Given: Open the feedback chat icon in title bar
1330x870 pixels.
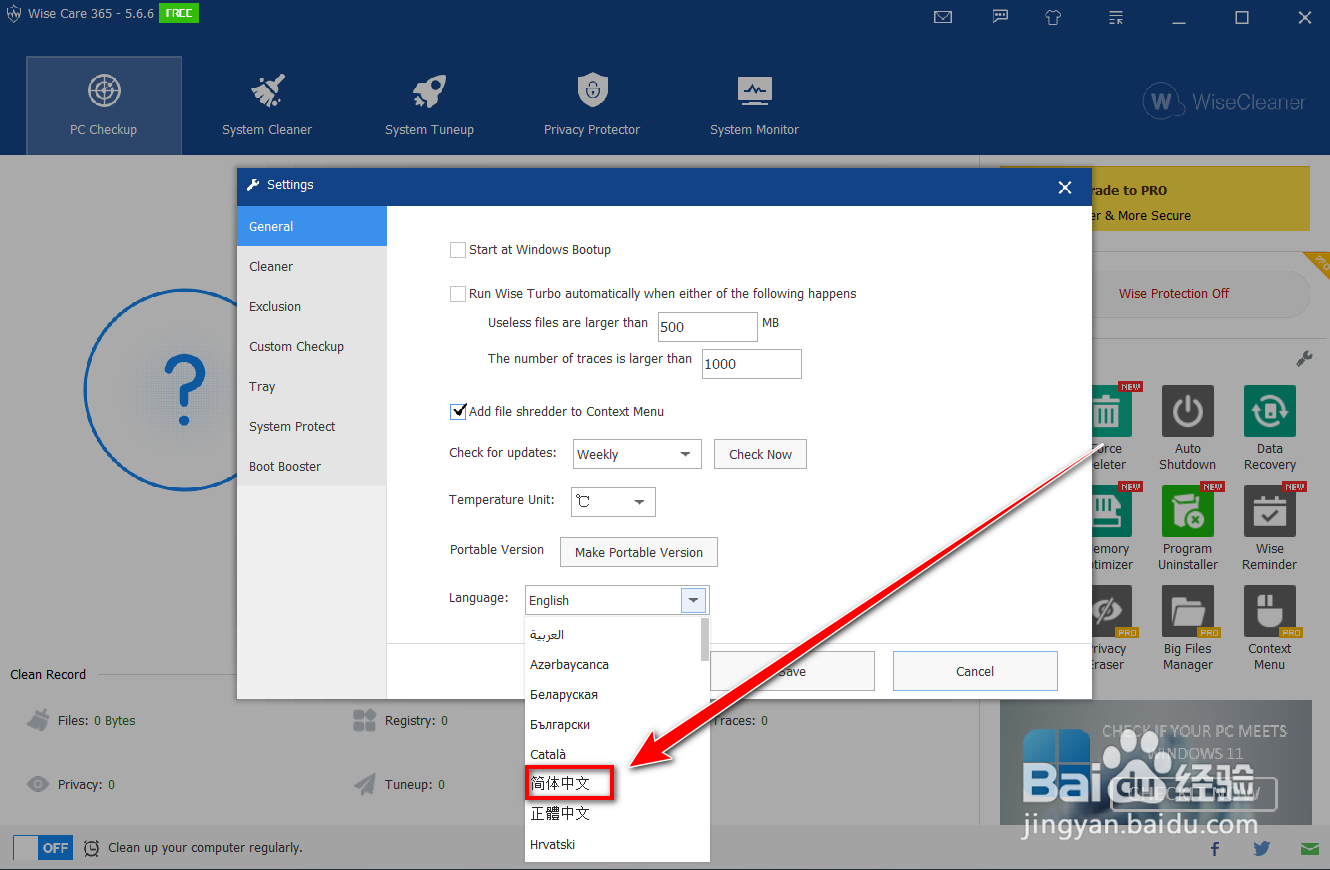Looking at the screenshot, I should 1000,17.
